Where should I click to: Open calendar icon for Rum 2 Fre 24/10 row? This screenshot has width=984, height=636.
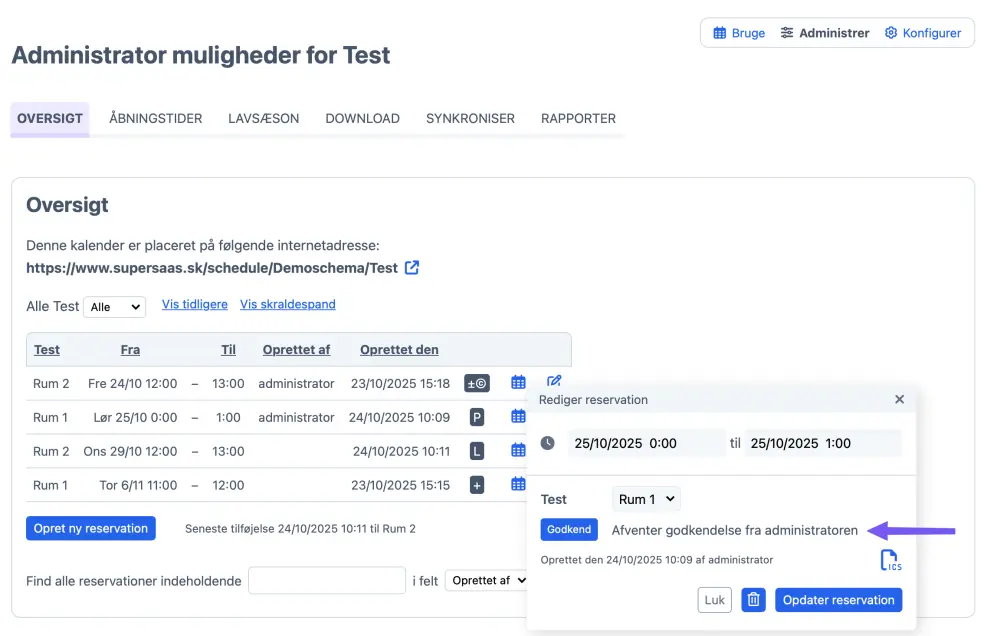518,383
